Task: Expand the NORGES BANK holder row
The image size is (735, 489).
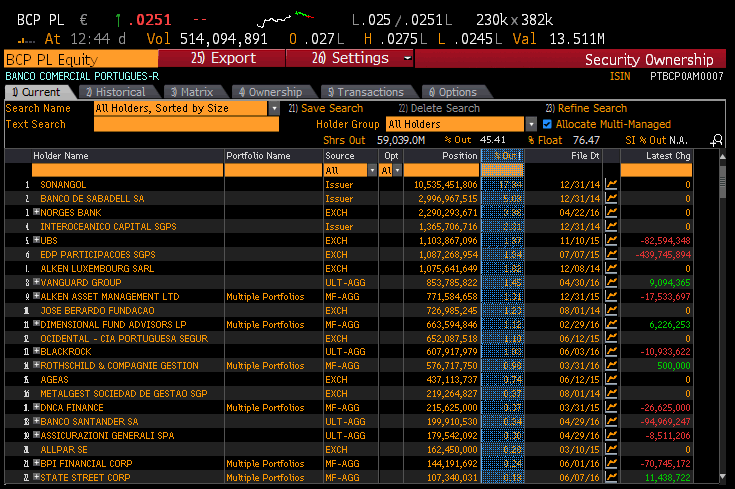Action: pyautogui.click(x=37, y=212)
